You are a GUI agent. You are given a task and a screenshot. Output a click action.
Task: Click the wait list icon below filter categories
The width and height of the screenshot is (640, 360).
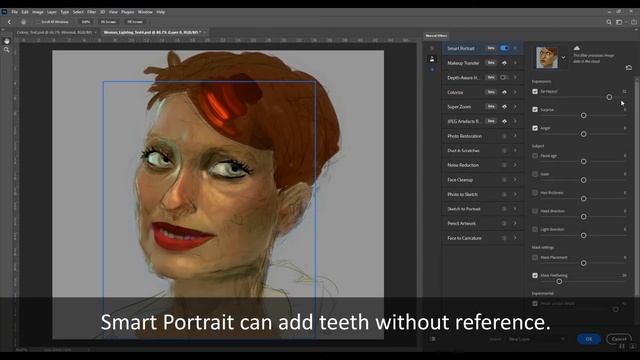(432, 70)
